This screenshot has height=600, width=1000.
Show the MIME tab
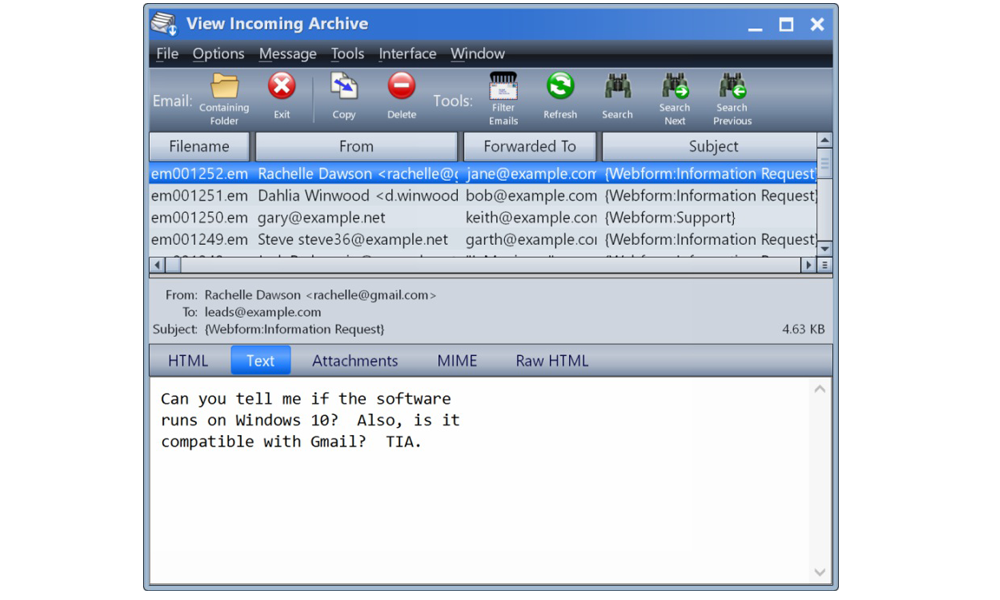[x=457, y=361]
